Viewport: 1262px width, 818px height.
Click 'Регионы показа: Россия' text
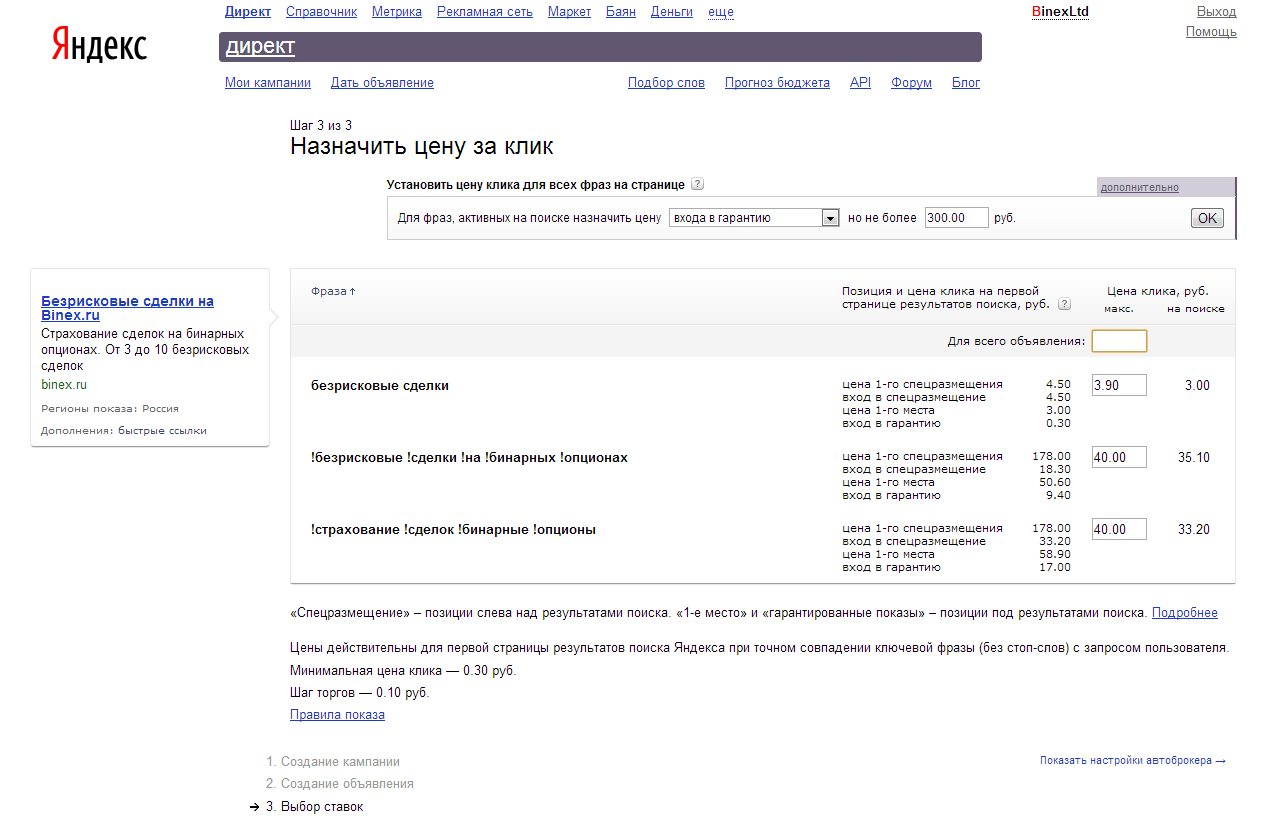pyautogui.click(x=110, y=408)
